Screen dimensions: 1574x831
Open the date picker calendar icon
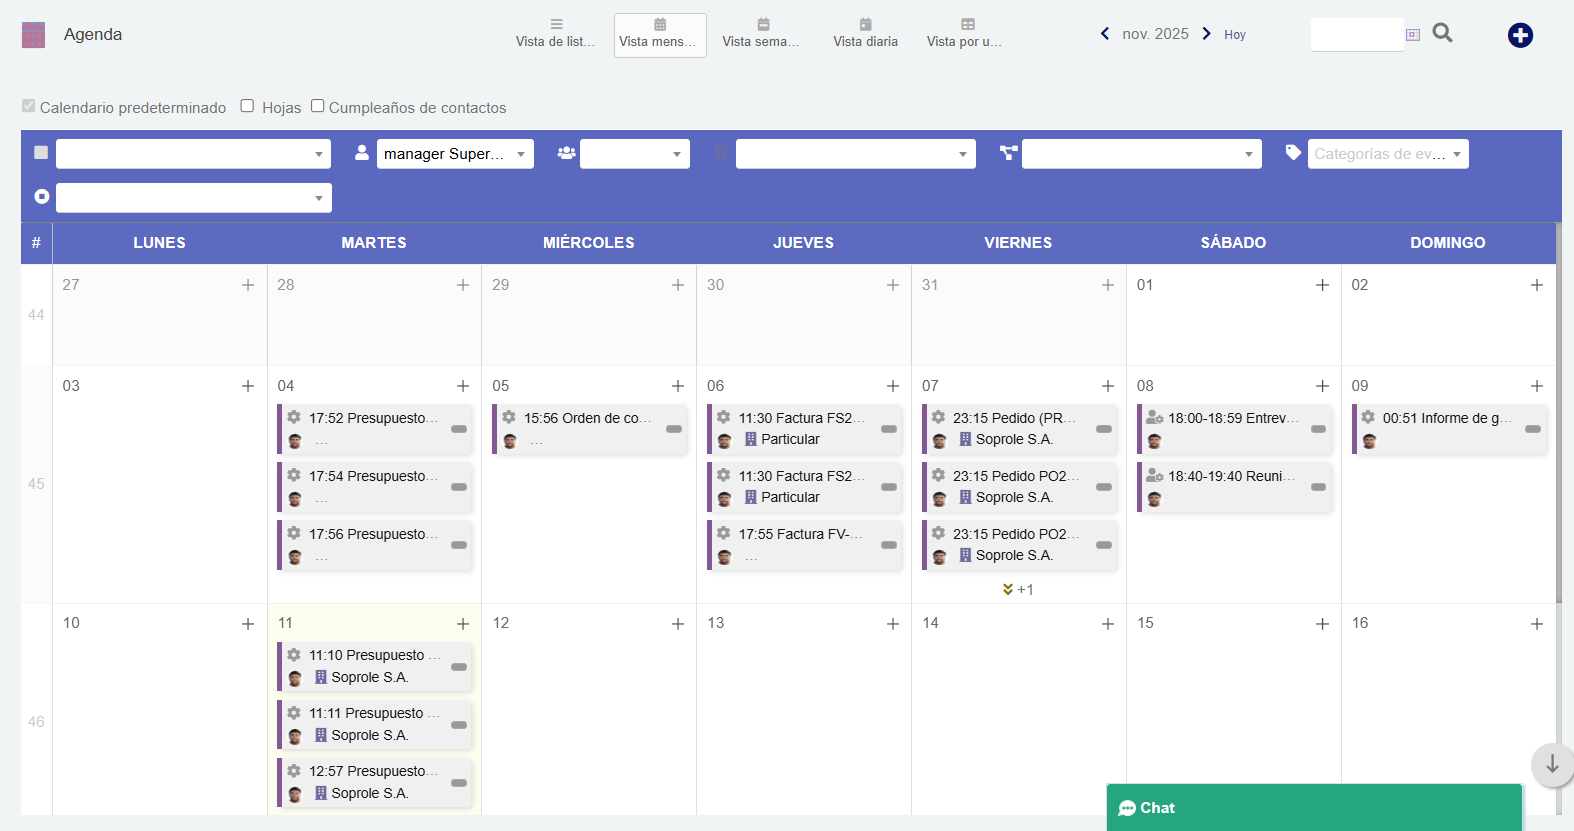coord(1413,35)
